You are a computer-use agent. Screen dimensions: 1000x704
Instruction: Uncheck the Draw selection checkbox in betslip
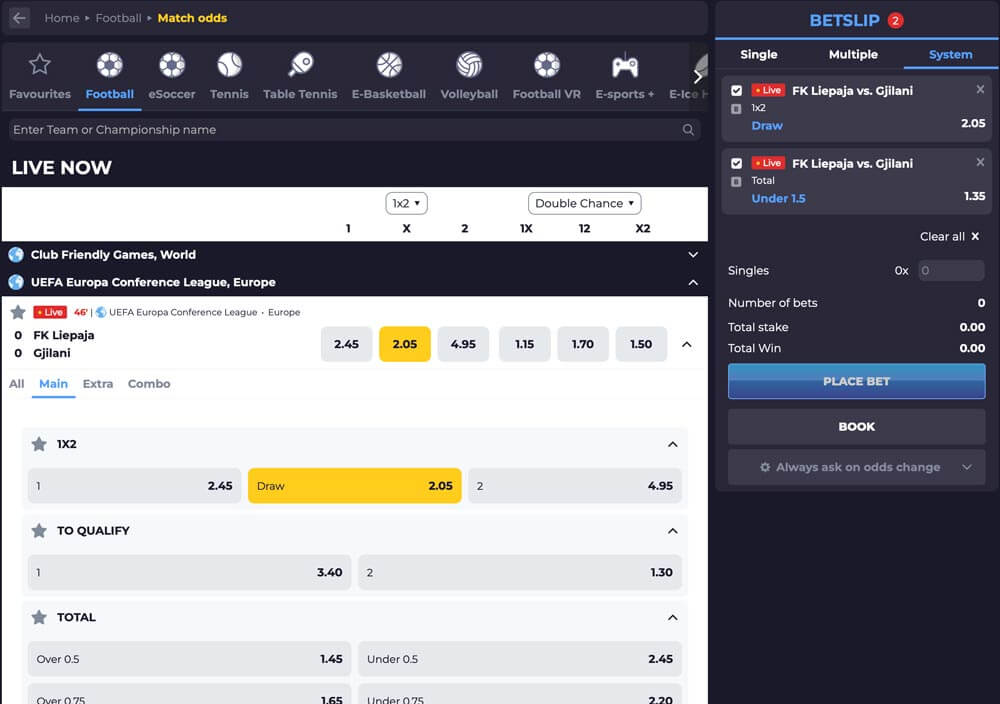click(737, 90)
